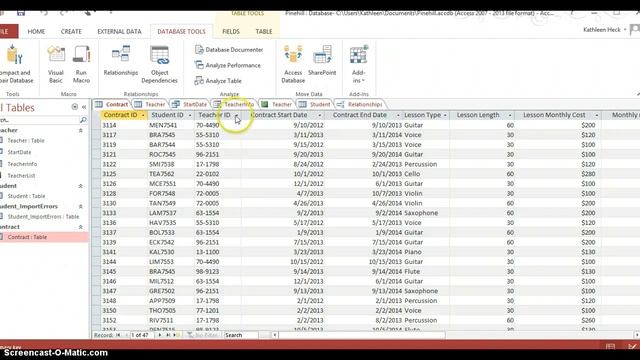Switch to the CREATE ribbon tab
This screenshot has height=360, width=640.
pyautogui.click(x=71, y=31)
